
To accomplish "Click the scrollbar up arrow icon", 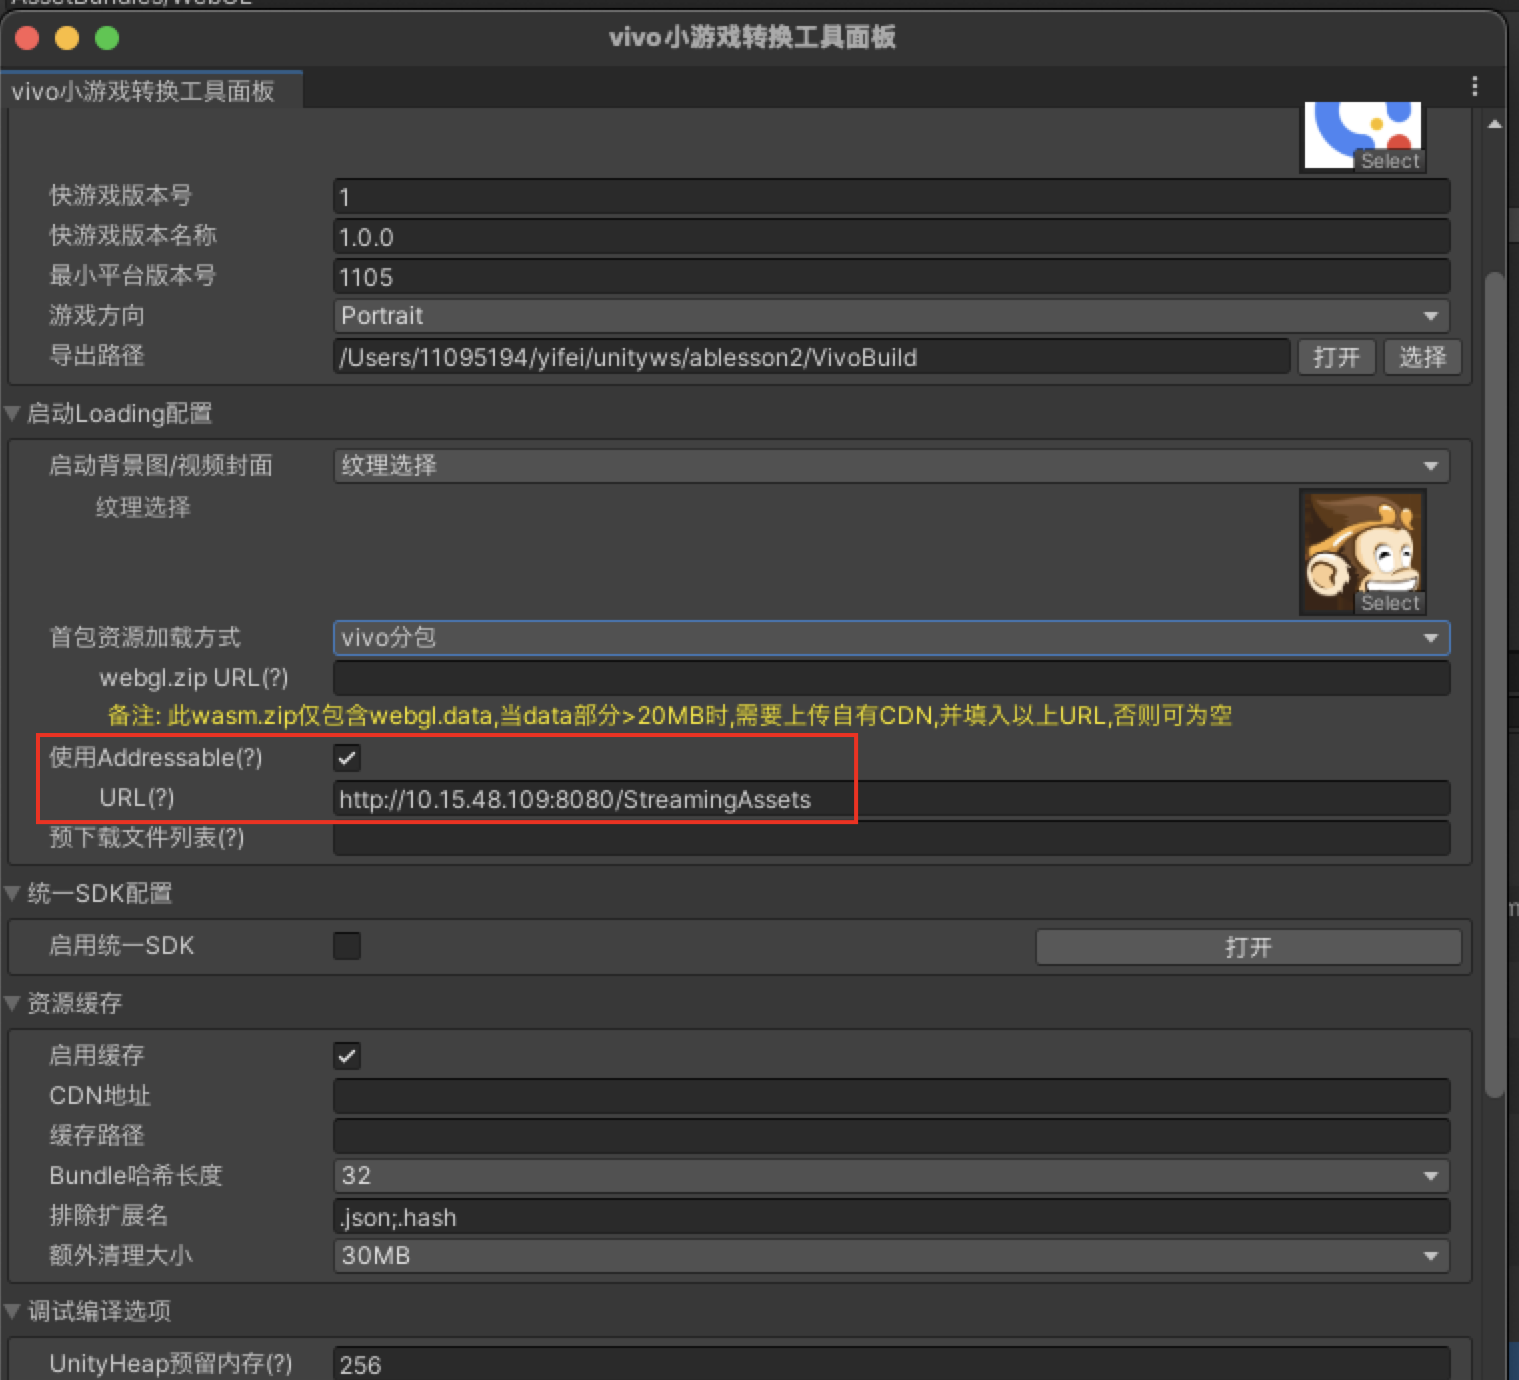I will 1495,122.
